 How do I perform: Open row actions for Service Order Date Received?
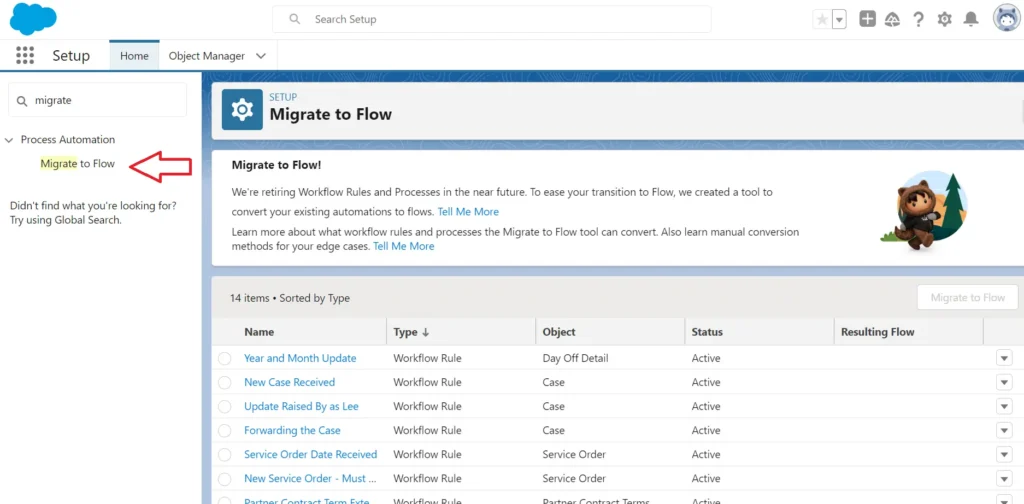coord(1004,454)
